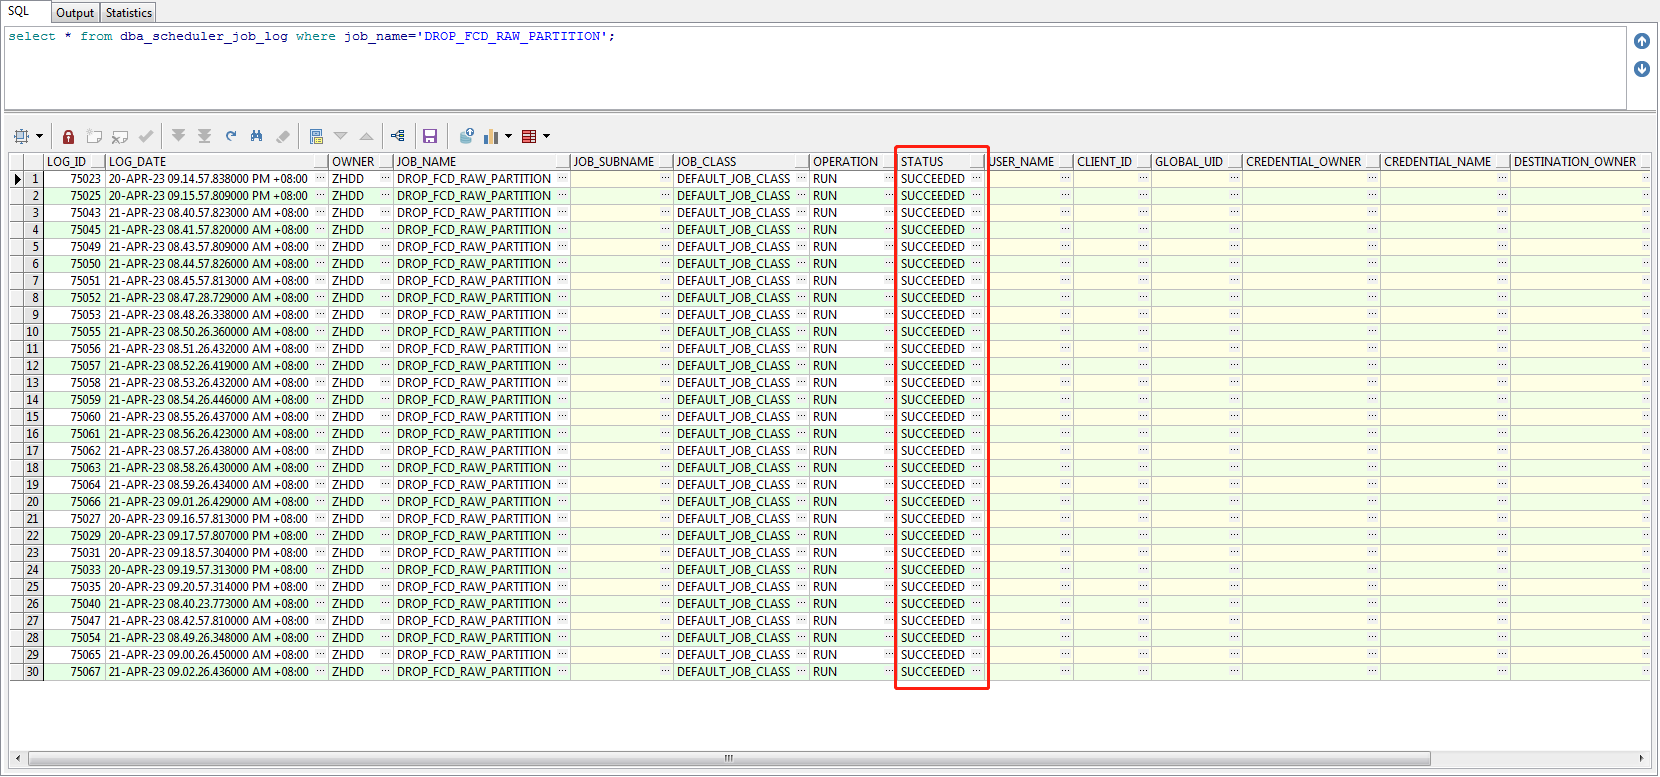Click the OPERATION column header
The width and height of the screenshot is (1660, 777).
pos(853,161)
